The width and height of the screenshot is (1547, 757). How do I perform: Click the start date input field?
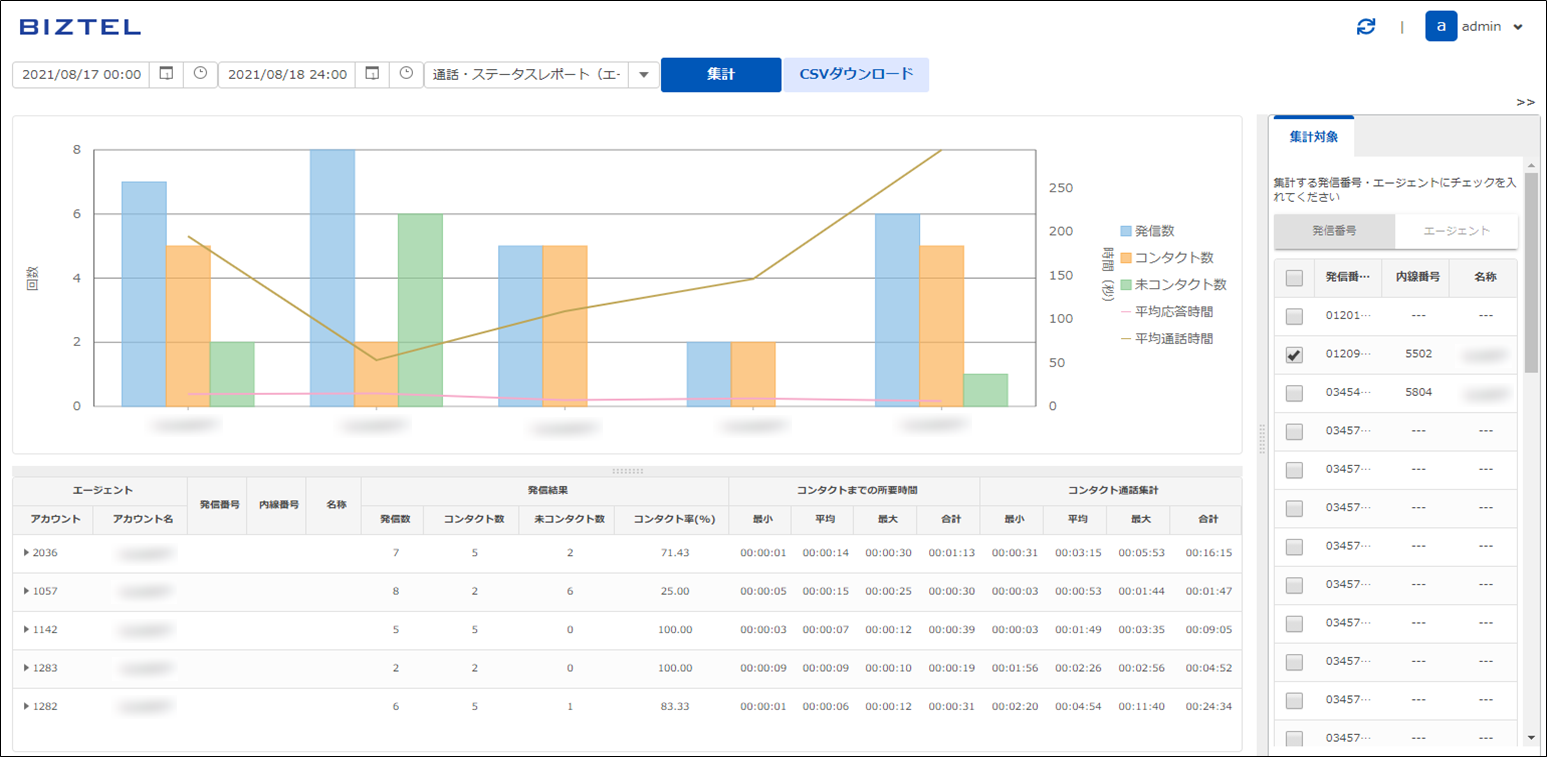(81, 74)
